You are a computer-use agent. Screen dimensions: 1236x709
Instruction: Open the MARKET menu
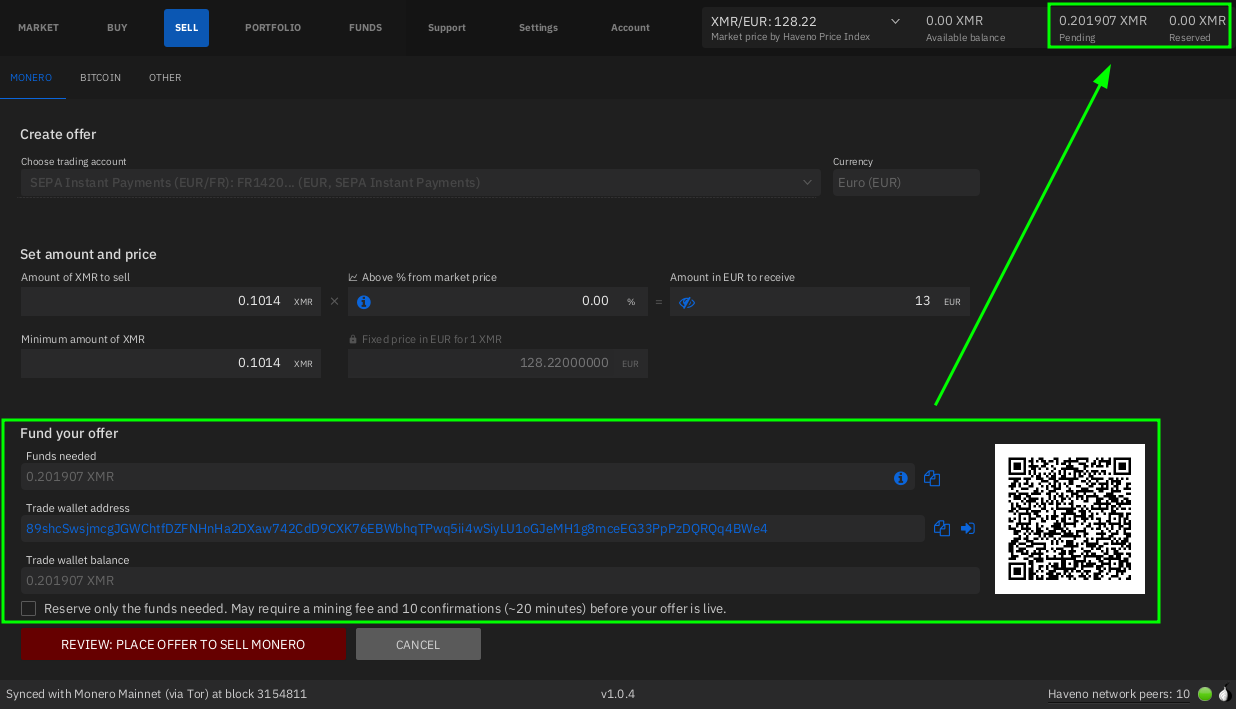coord(38,28)
